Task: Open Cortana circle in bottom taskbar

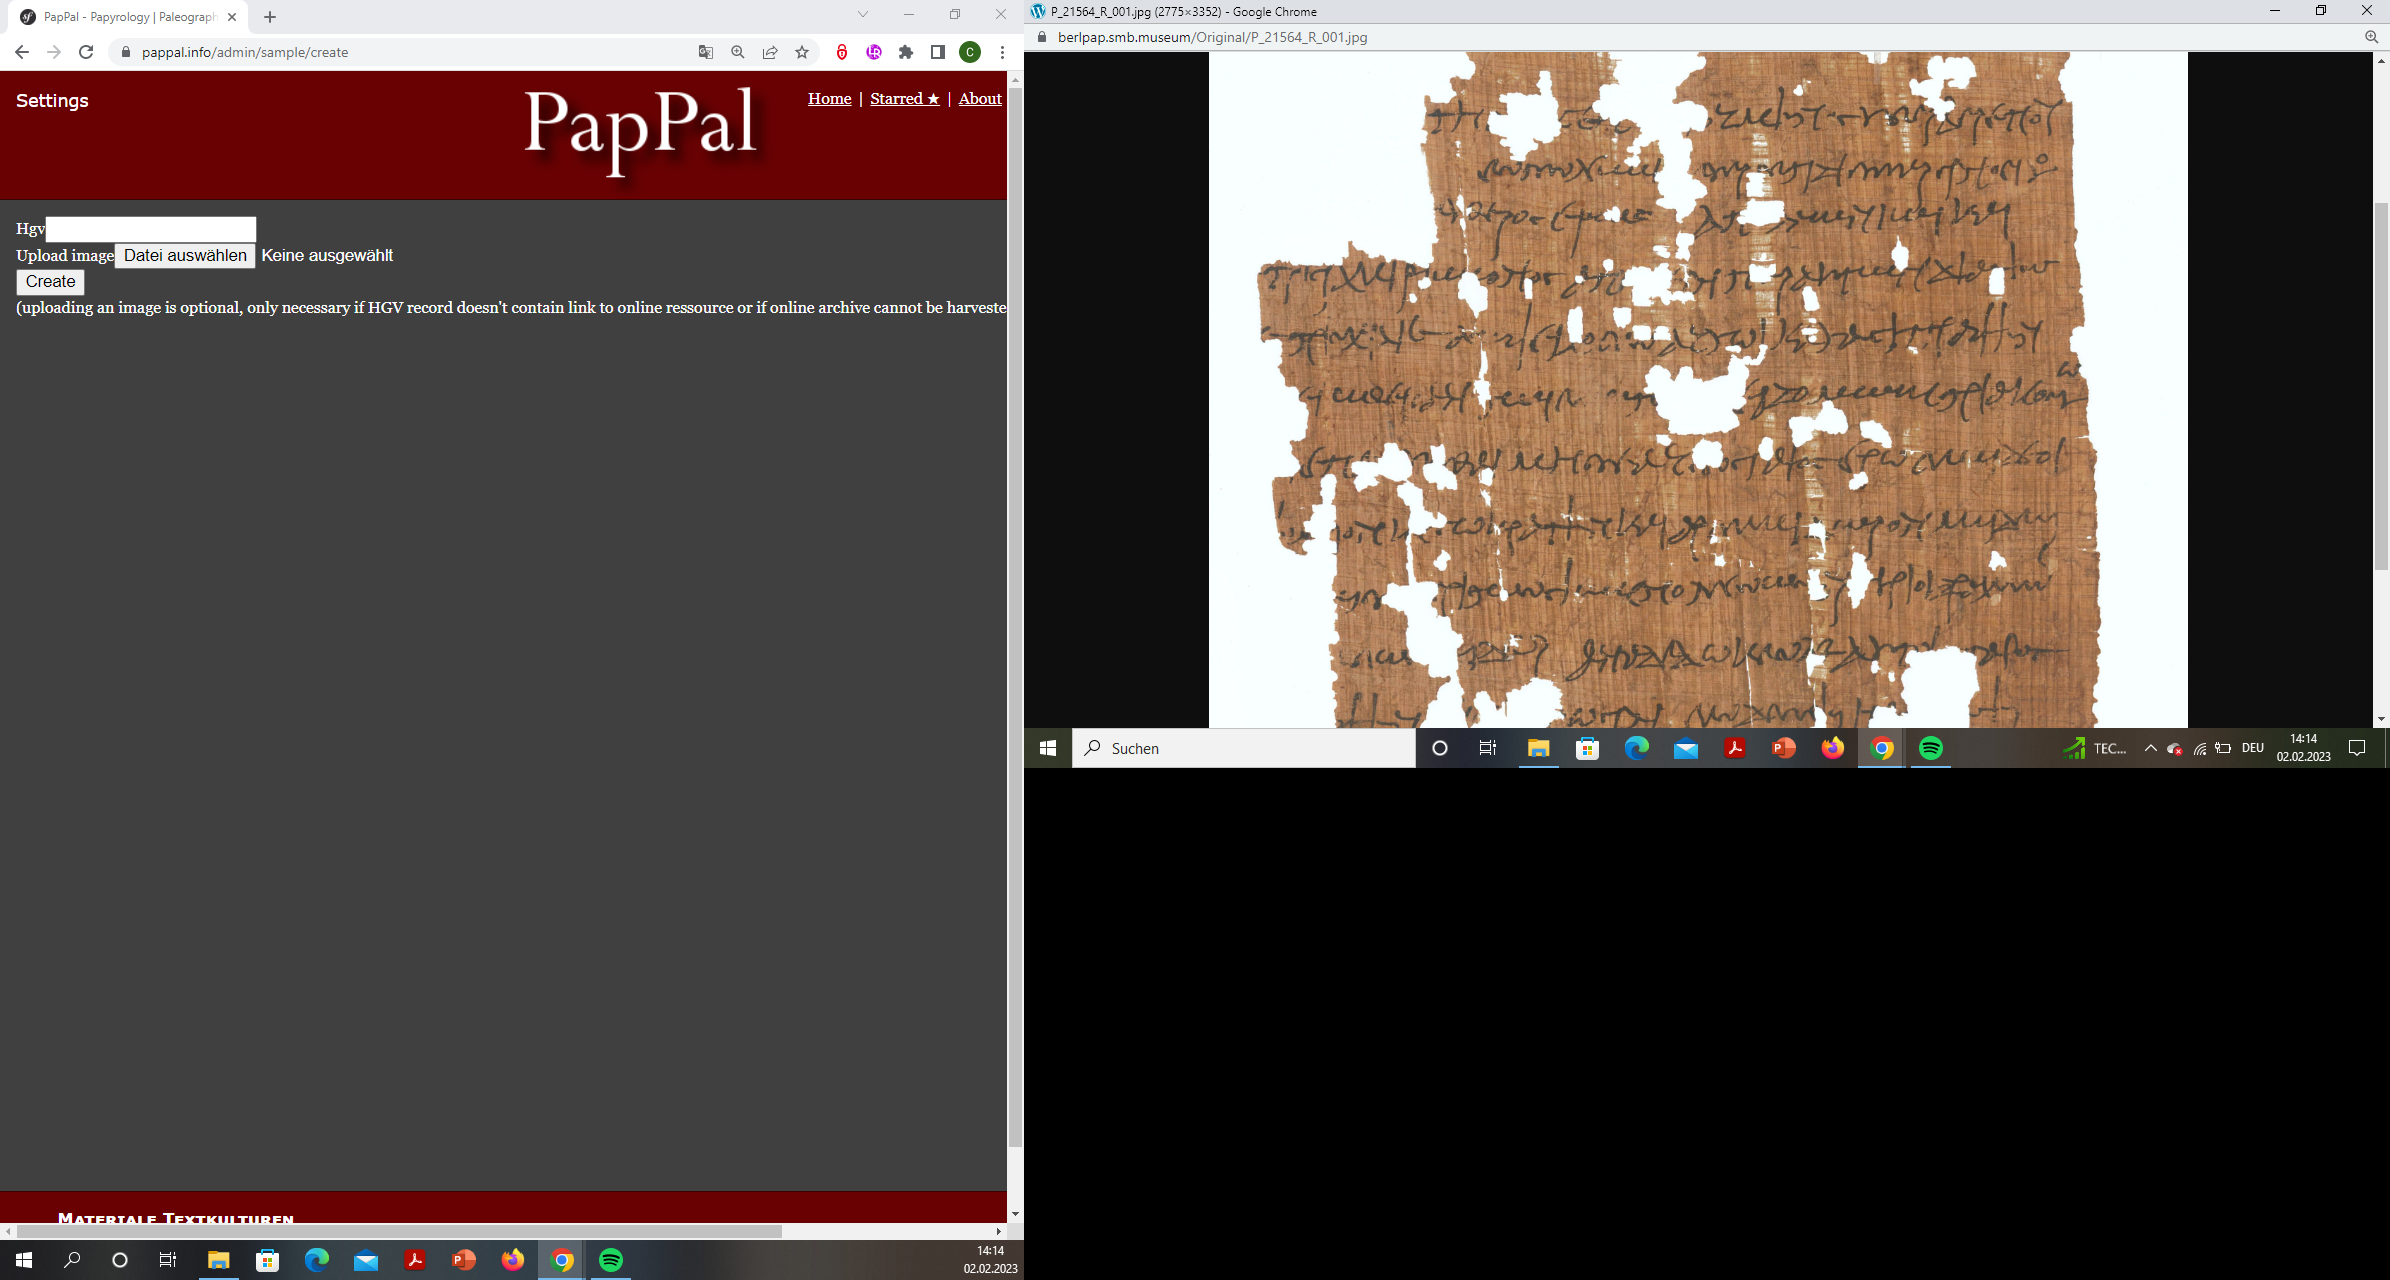Action: point(120,1260)
